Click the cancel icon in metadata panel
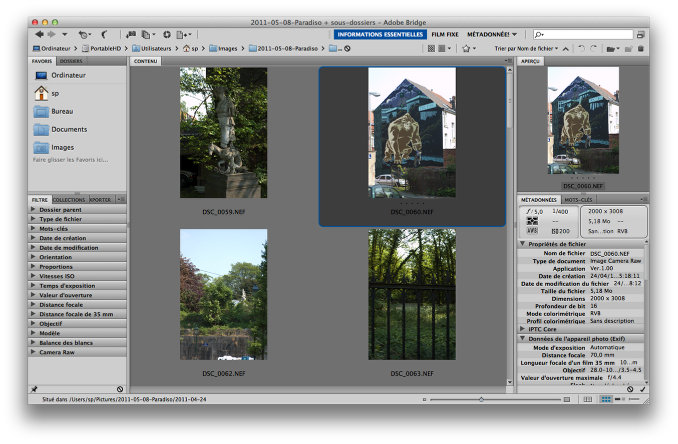Image resolution: width=678 pixels, height=444 pixels. pyautogui.click(x=630, y=388)
